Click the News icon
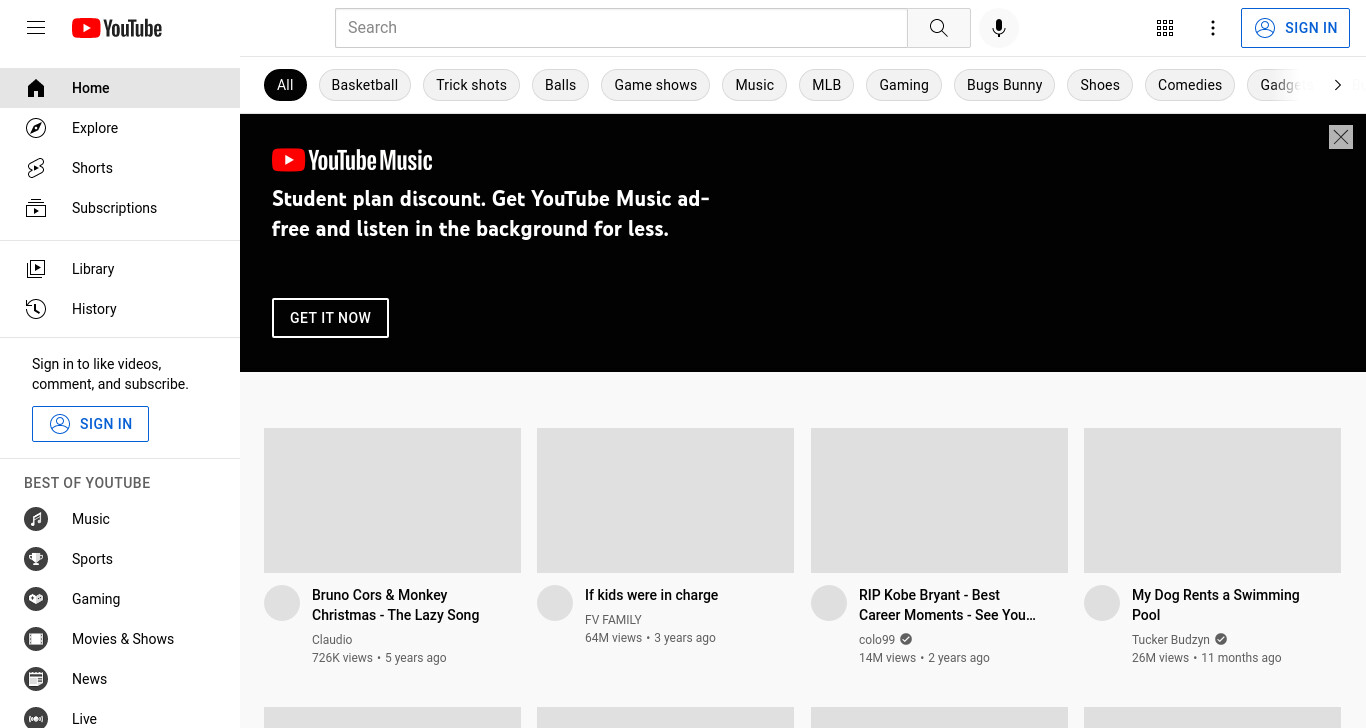The image size is (1366, 728). pyautogui.click(x=36, y=679)
